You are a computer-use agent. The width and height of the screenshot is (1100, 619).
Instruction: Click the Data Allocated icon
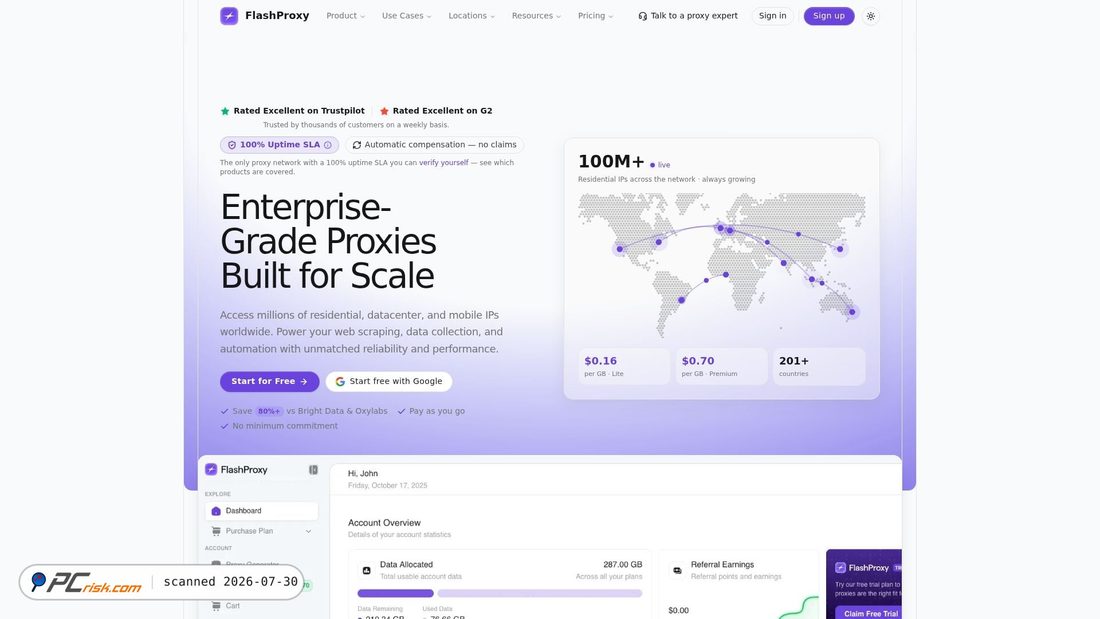point(366,571)
